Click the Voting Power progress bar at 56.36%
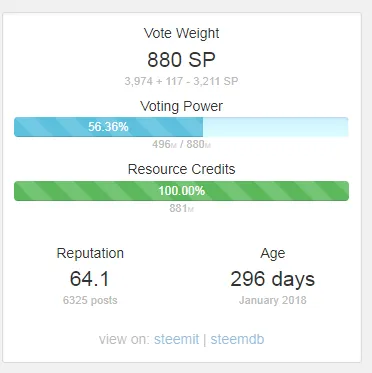Image resolution: width=372 pixels, height=373 pixels. [x=181, y=127]
